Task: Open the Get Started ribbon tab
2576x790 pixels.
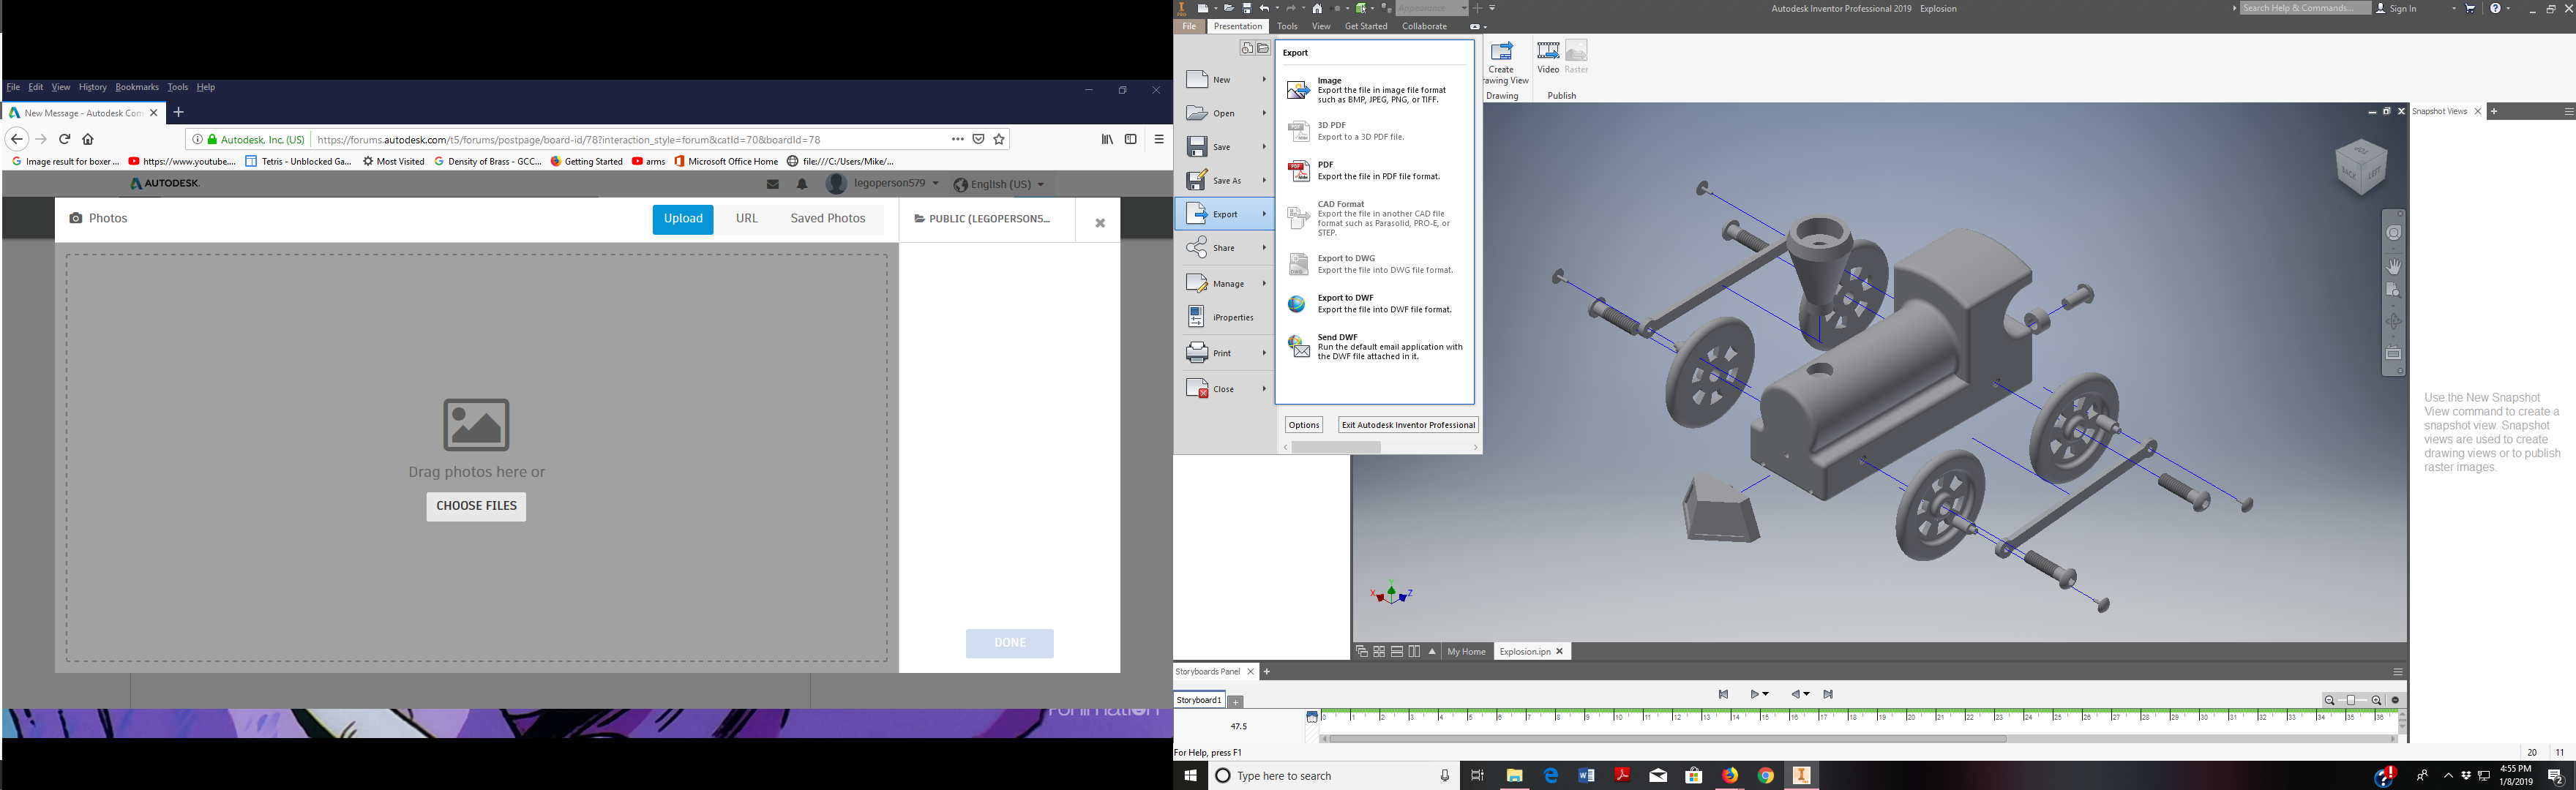Action: click(x=1366, y=26)
